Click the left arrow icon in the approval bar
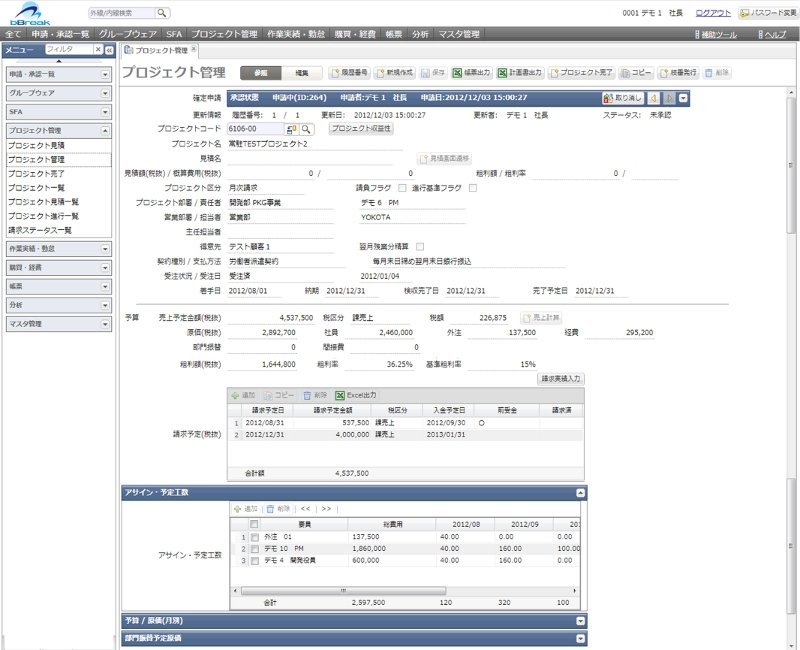The image size is (800, 650). coord(654,98)
